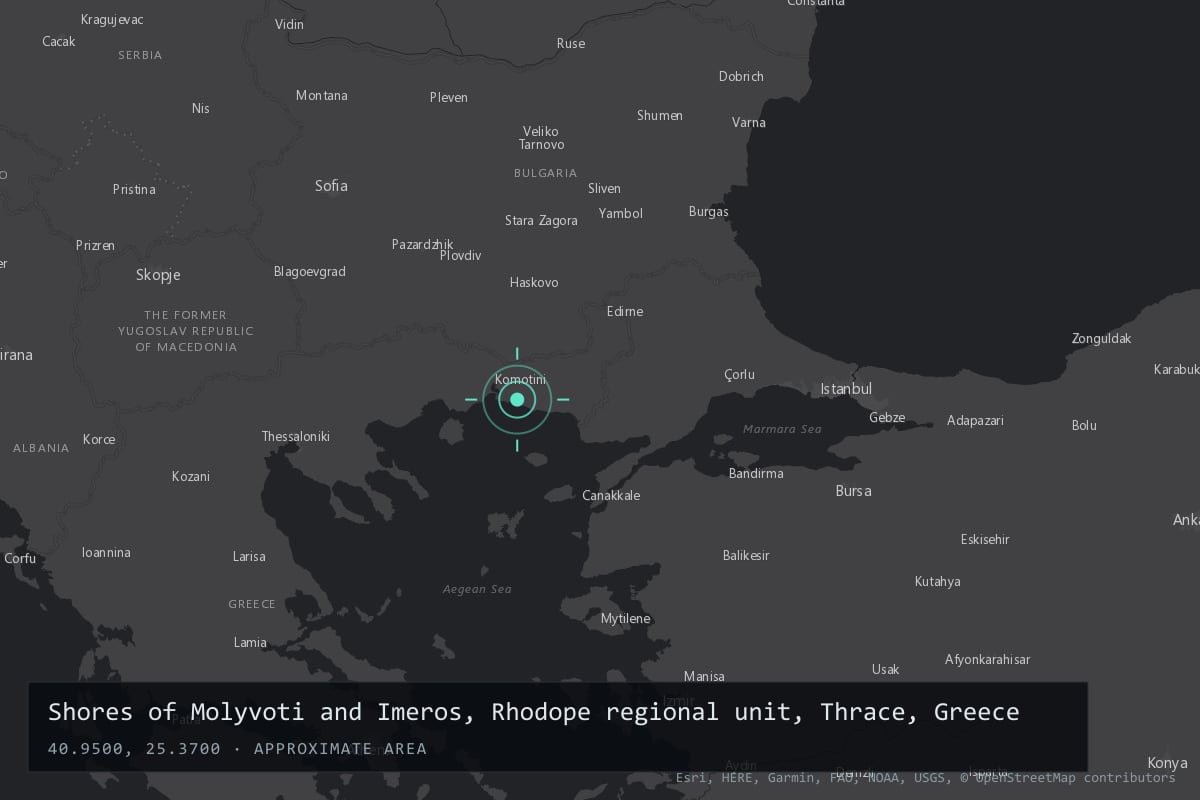Click the Shores of Molyvoti and Imeros title
Image resolution: width=1200 pixels, height=800 pixels.
[534, 712]
